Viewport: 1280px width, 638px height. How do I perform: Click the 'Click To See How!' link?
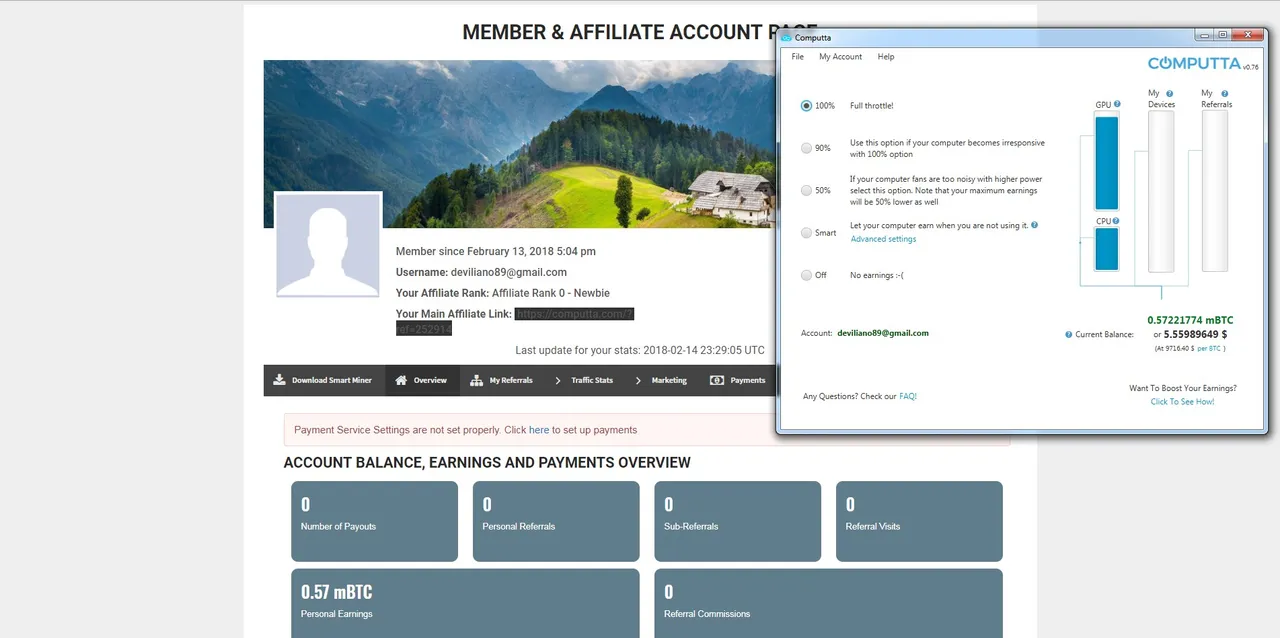pos(1182,401)
